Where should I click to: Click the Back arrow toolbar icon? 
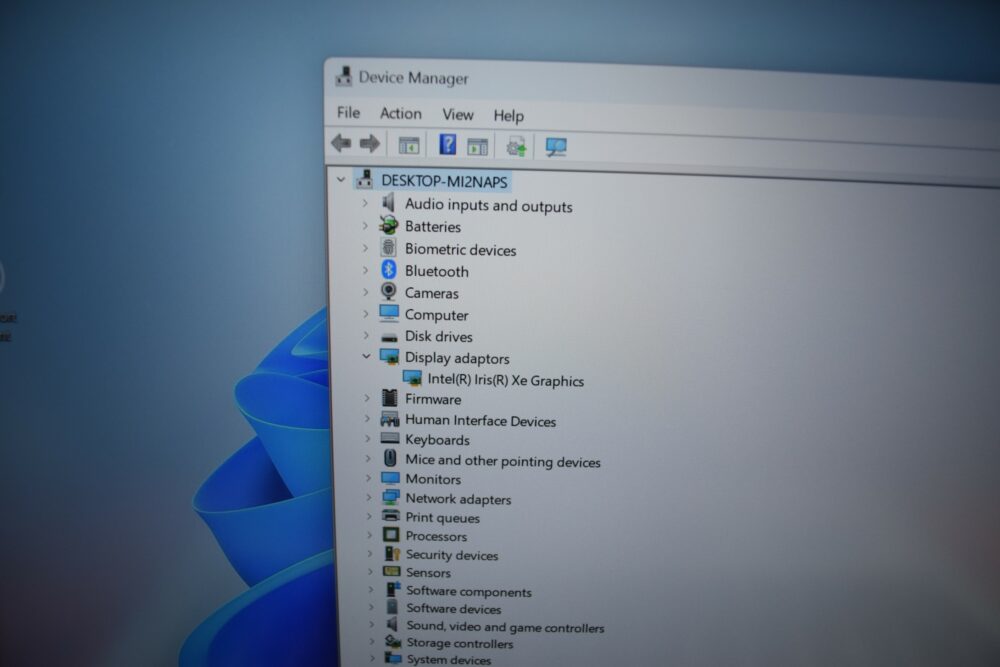341,143
